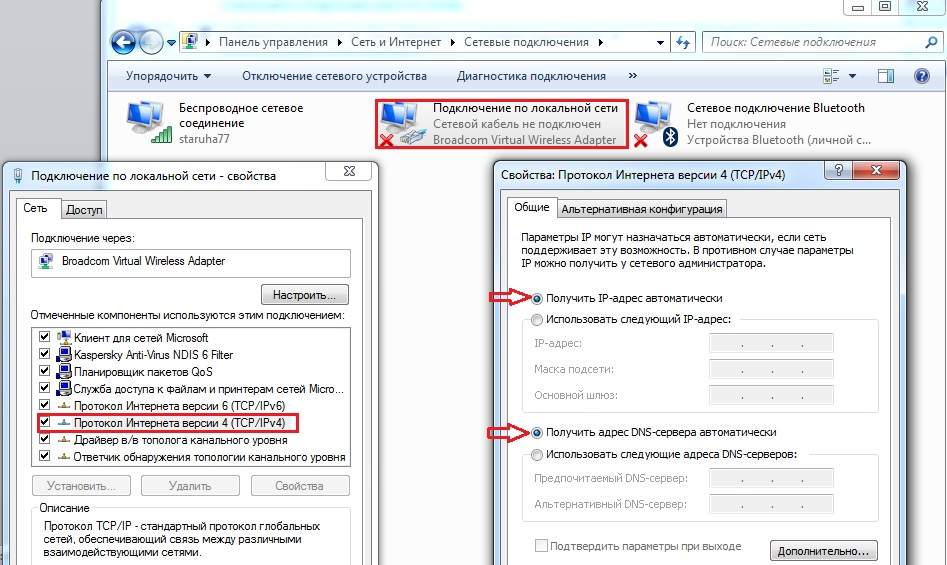Click the search magnifier icon
This screenshot has width=947, height=565.
[931, 42]
